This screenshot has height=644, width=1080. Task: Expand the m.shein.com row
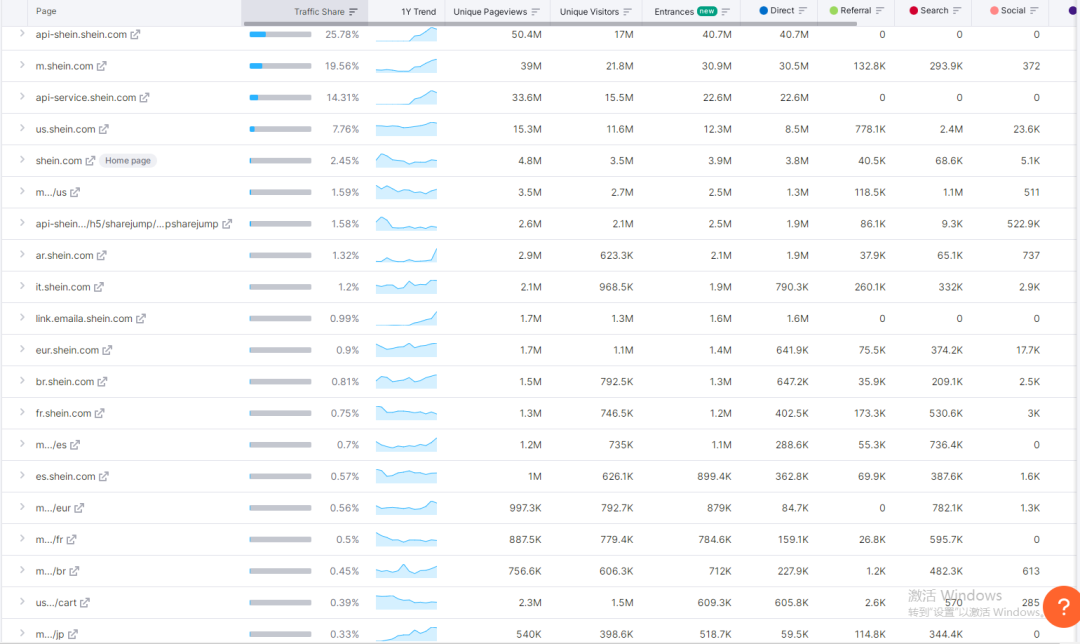(x=22, y=65)
